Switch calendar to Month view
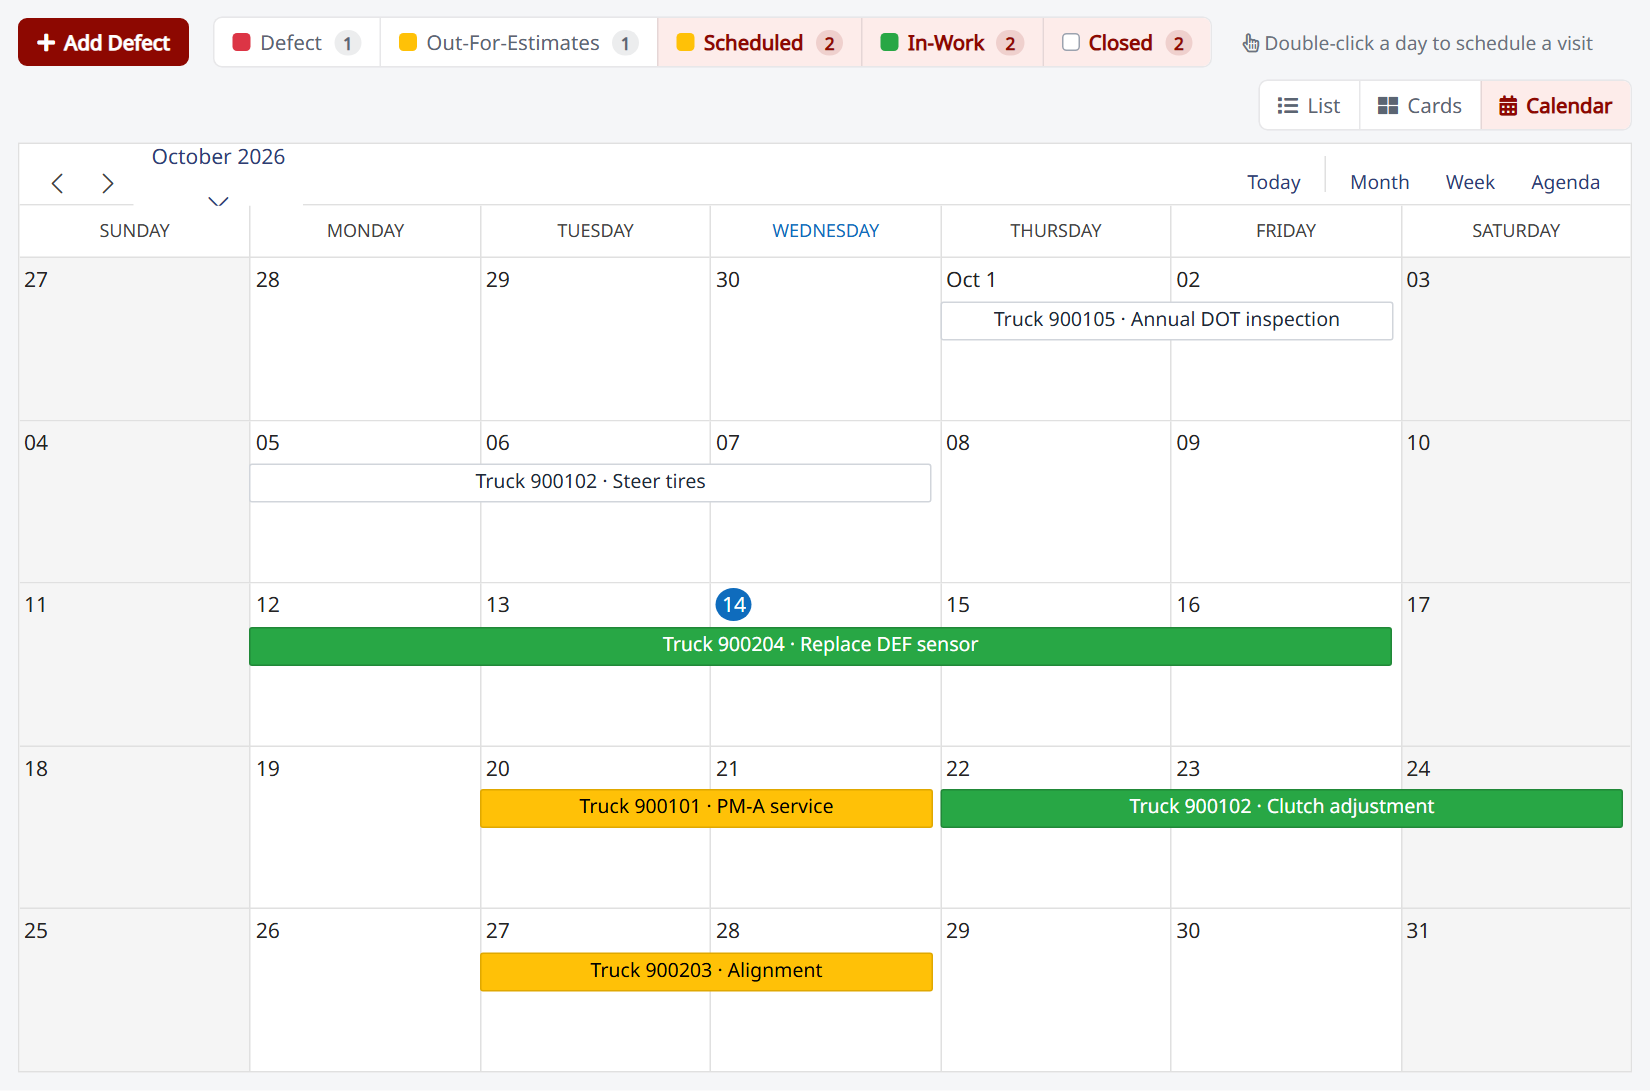The width and height of the screenshot is (1650, 1092). point(1379,182)
